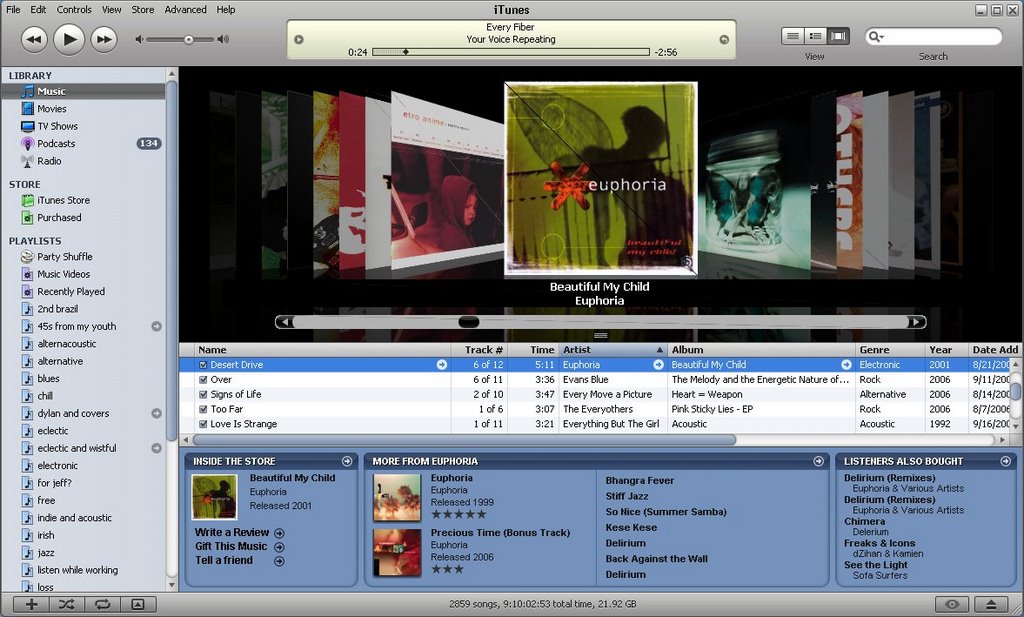Adjust the volume slider knob
Viewport: 1024px width, 617px height.
point(189,40)
